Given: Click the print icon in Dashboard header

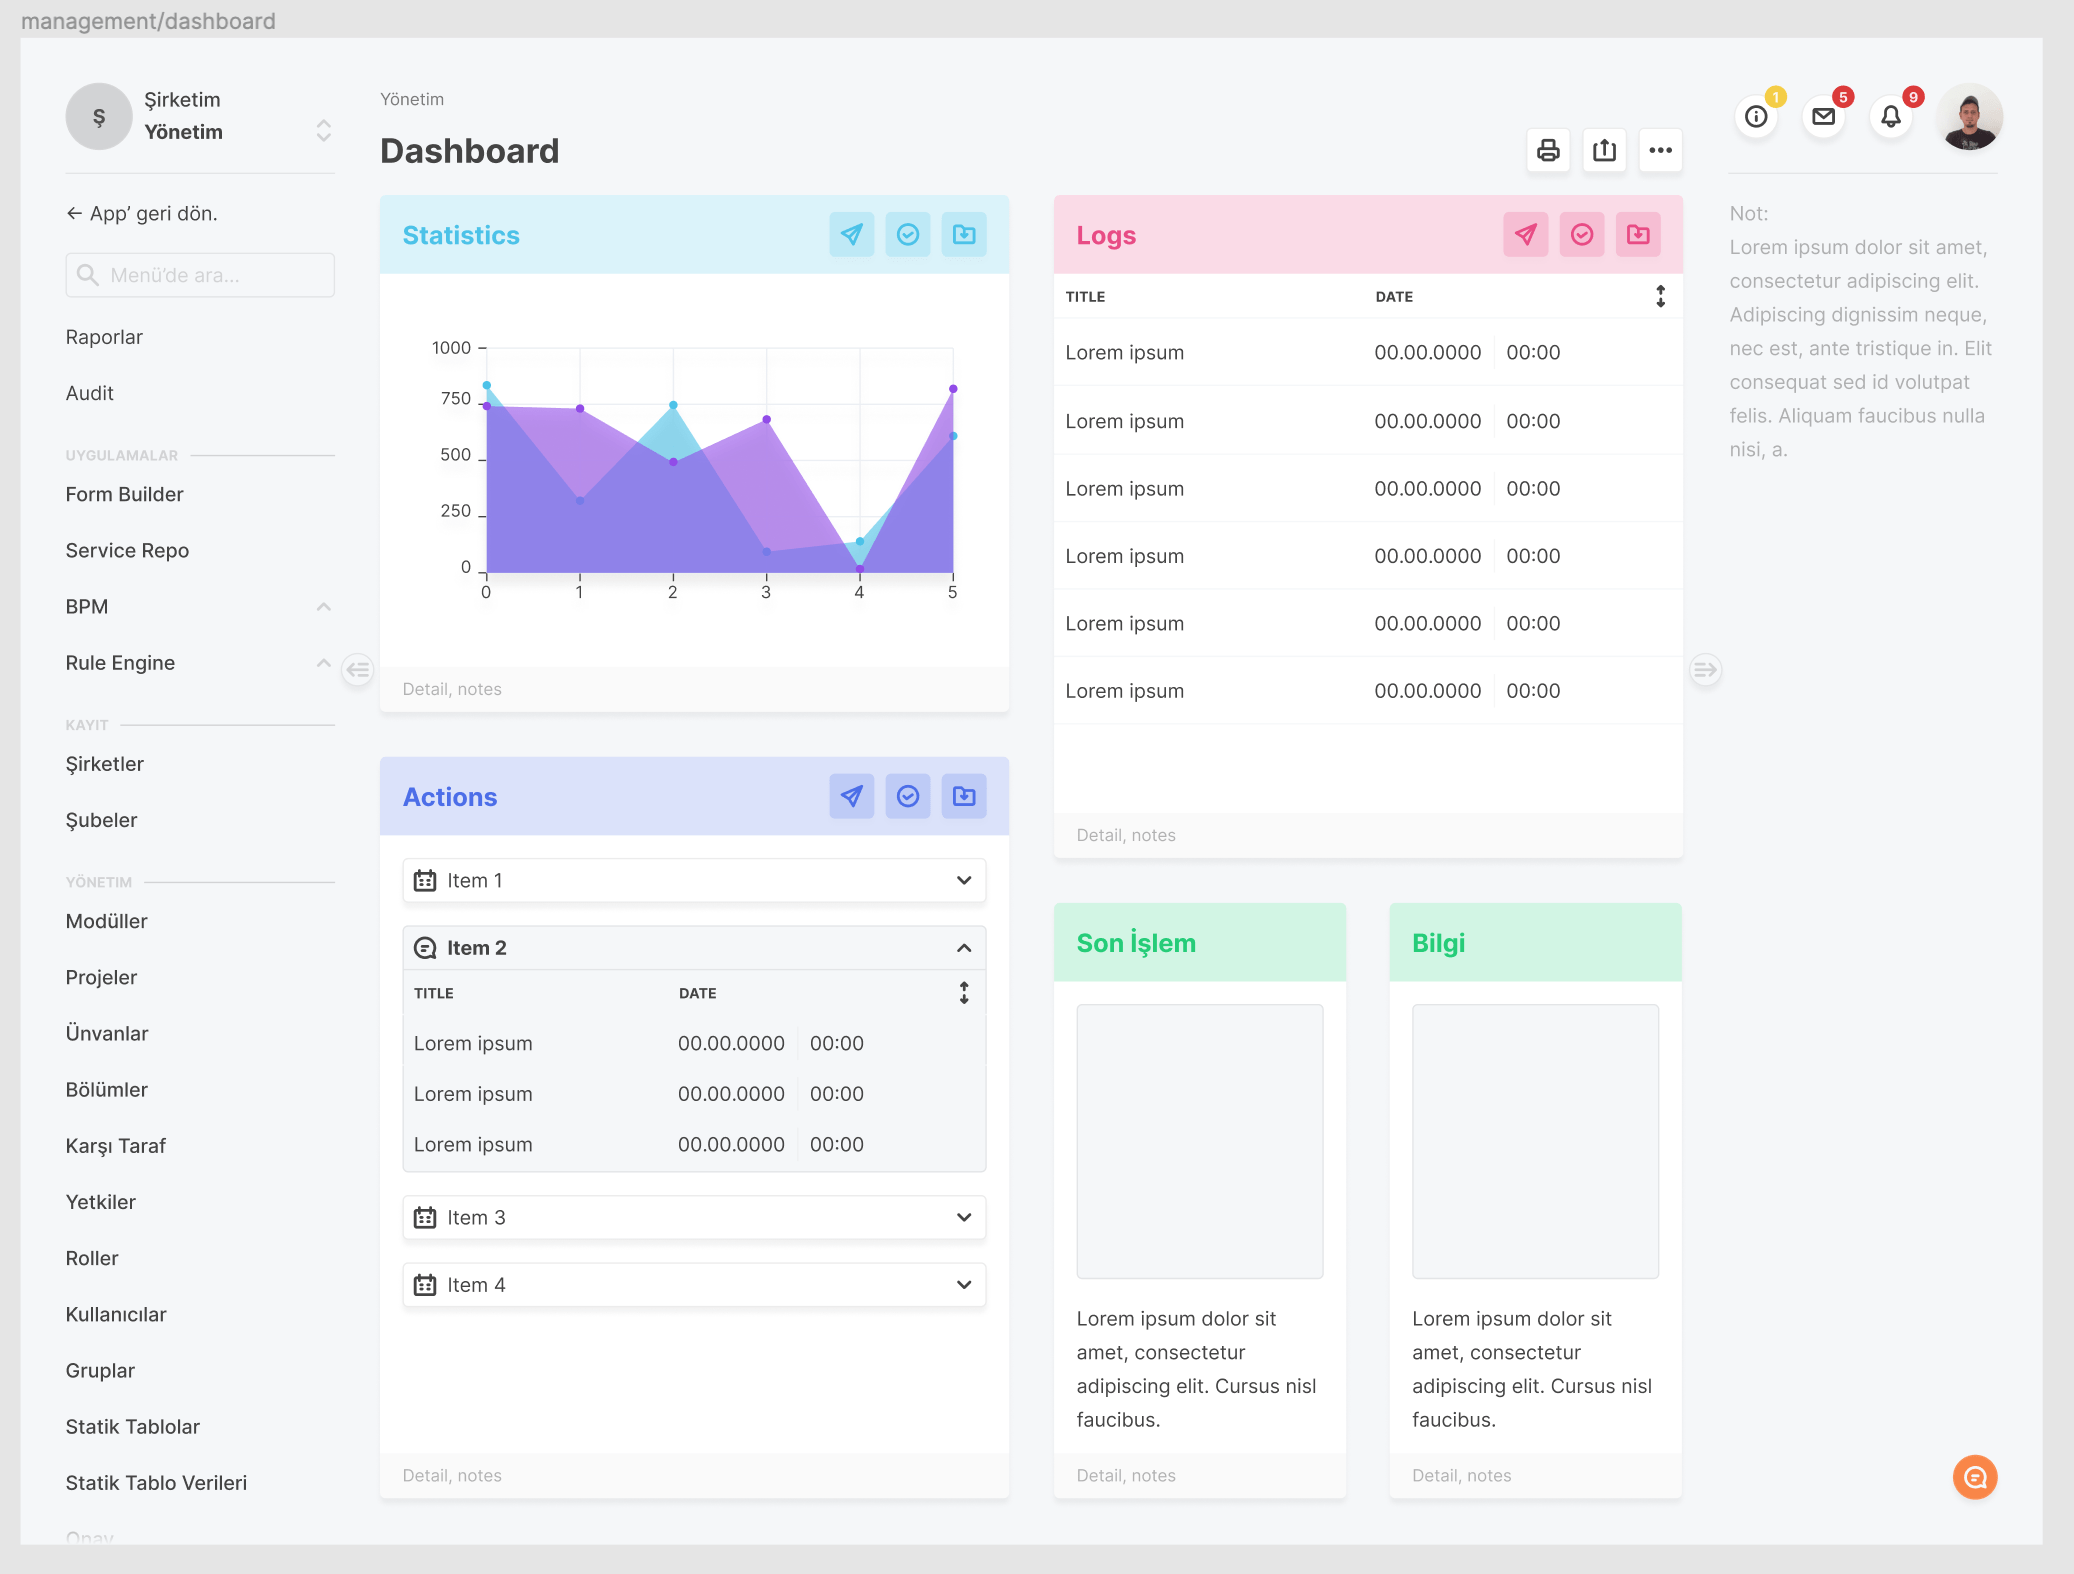Looking at the screenshot, I should point(1547,150).
